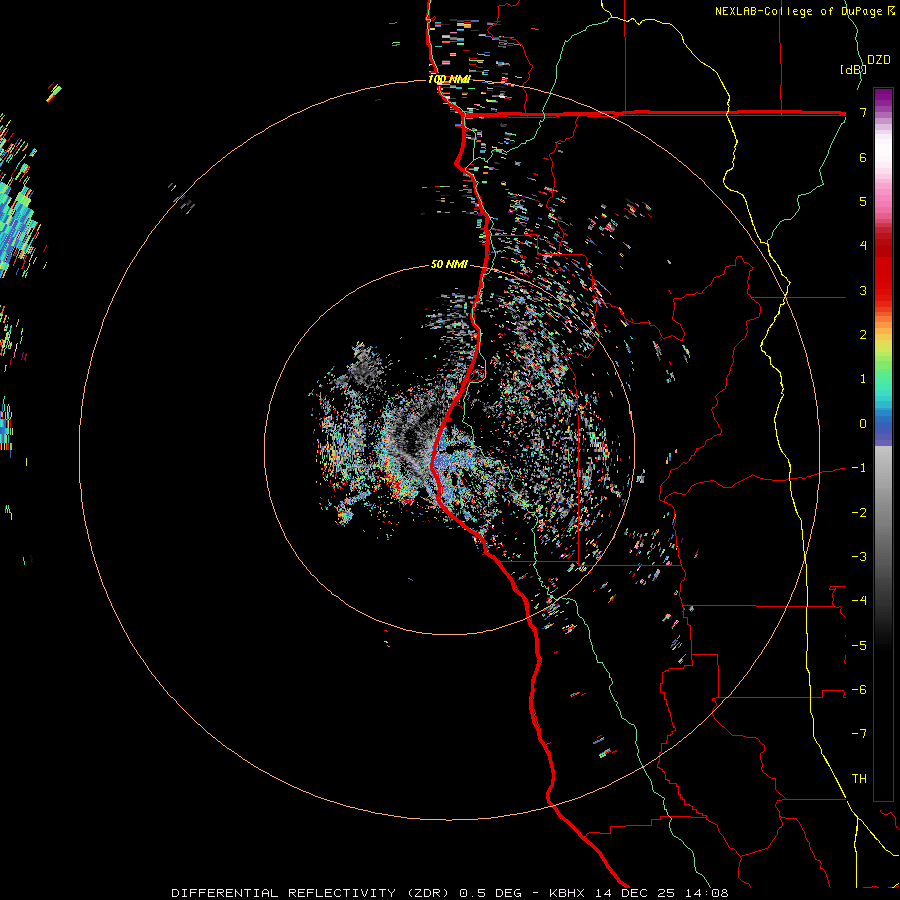Select the 100 NMI range ring label
This screenshot has width=900, height=900.
pyautogui.click(x=449, y=79)
